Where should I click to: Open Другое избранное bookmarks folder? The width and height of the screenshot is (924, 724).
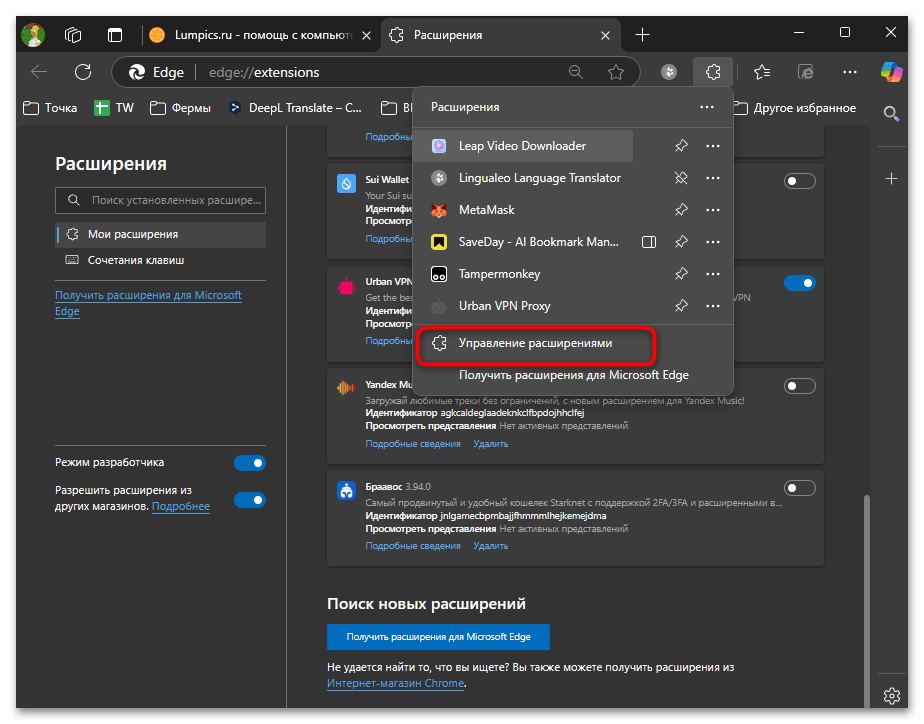click(795, 108)
